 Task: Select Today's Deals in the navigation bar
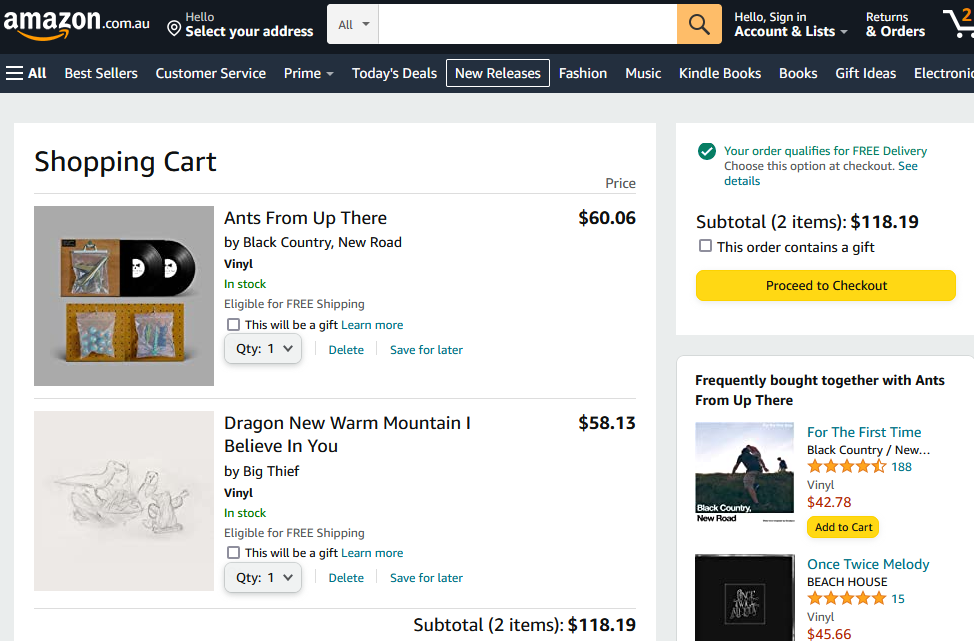(394, 72)
